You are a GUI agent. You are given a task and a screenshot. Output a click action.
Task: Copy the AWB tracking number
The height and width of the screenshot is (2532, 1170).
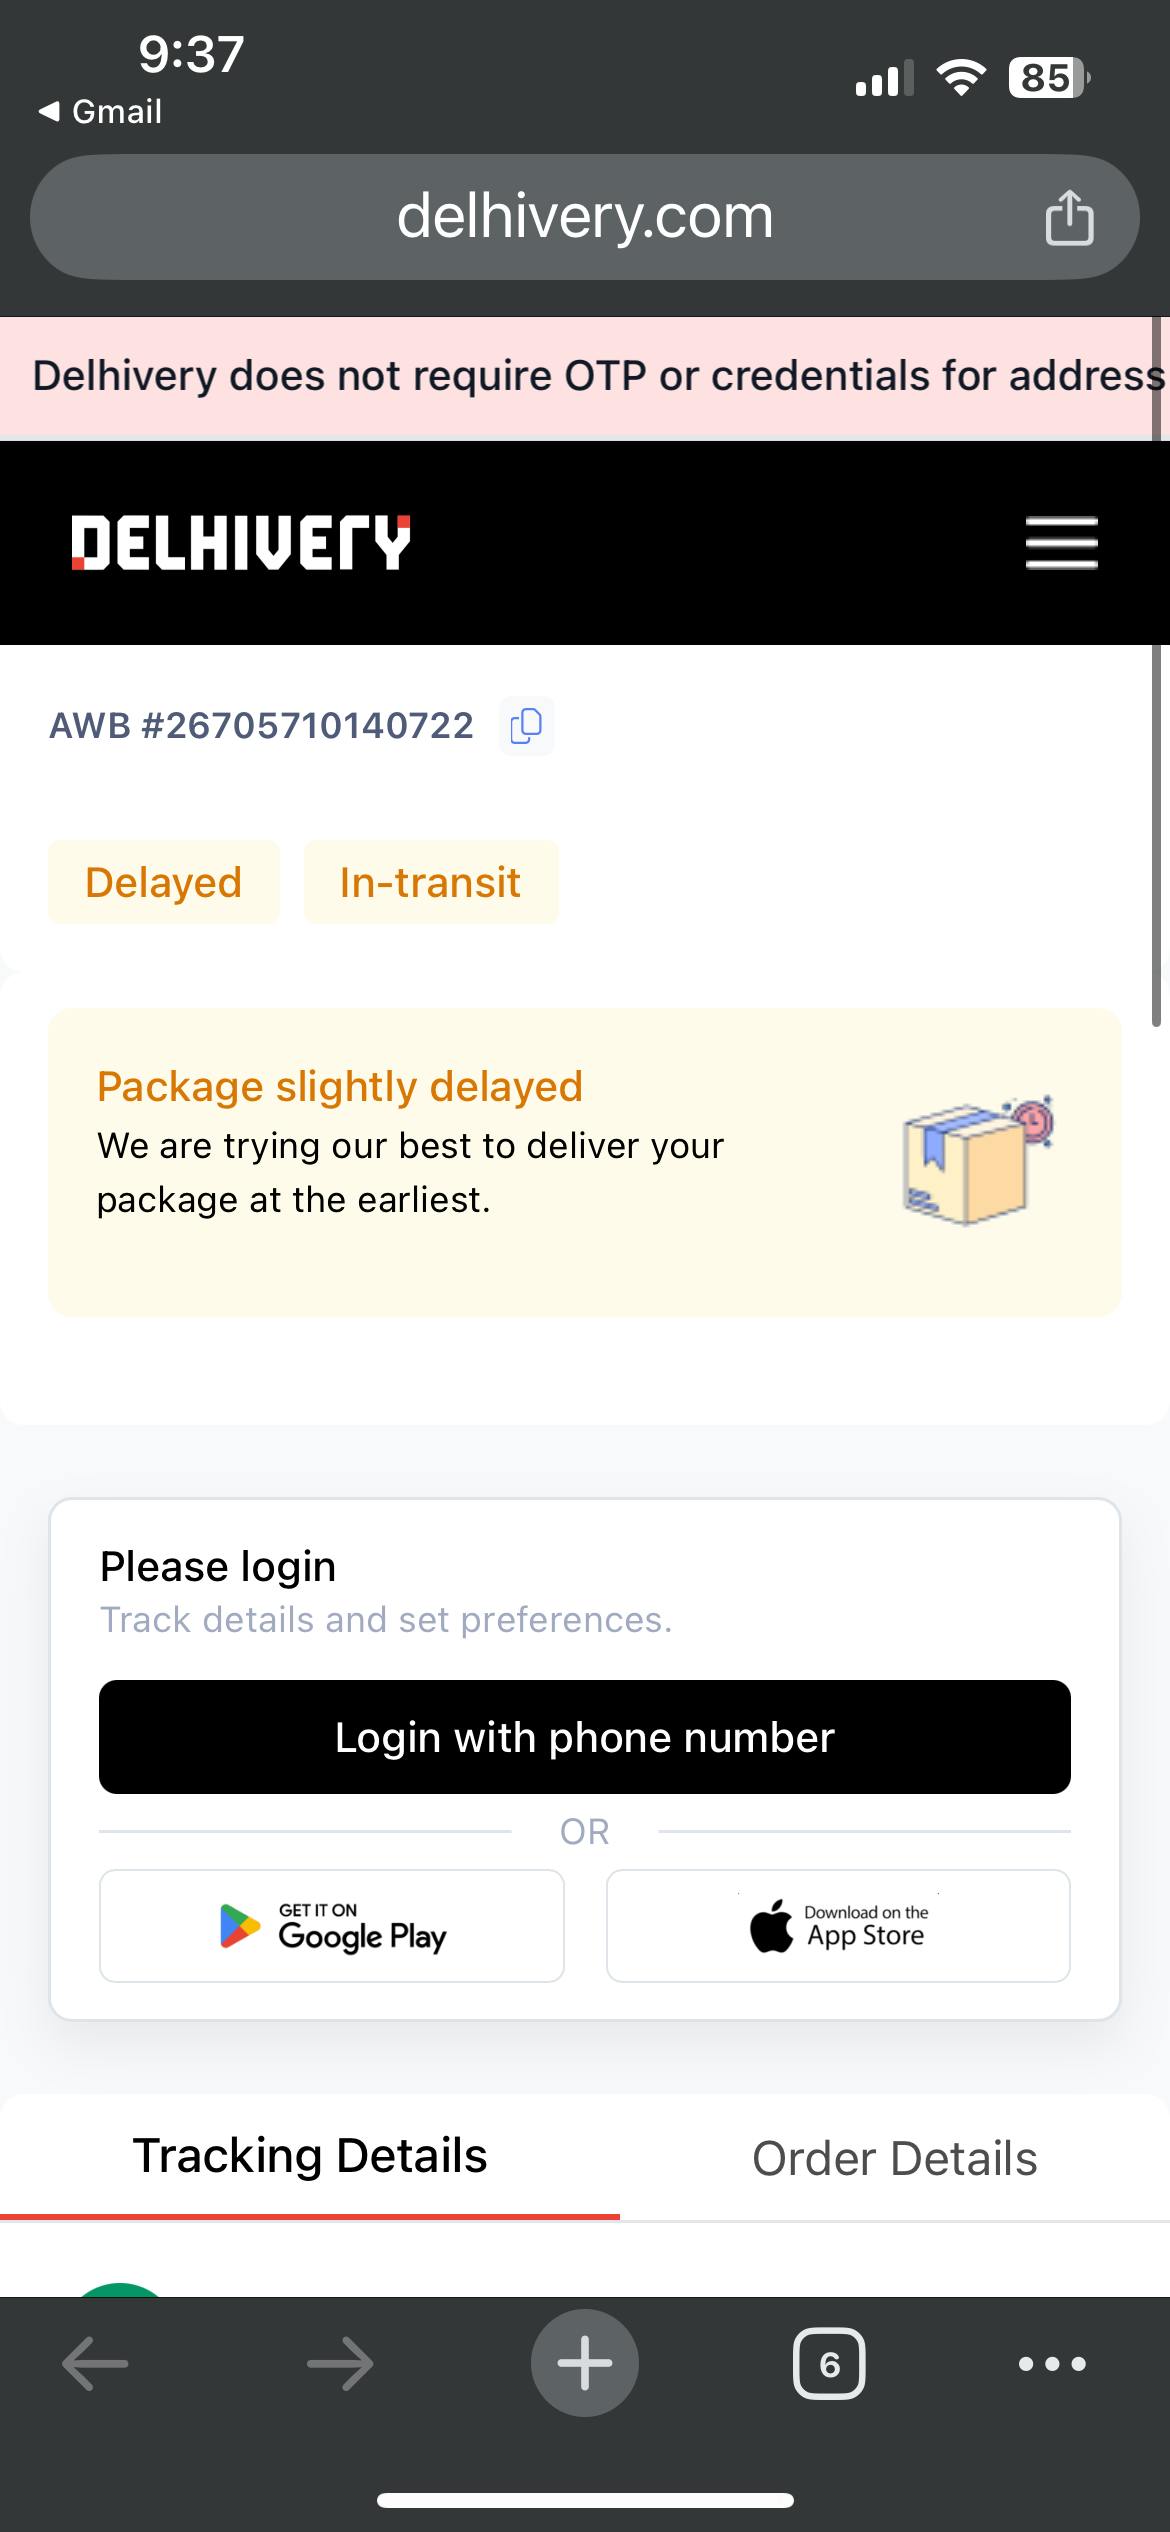(x=526, y=725)
